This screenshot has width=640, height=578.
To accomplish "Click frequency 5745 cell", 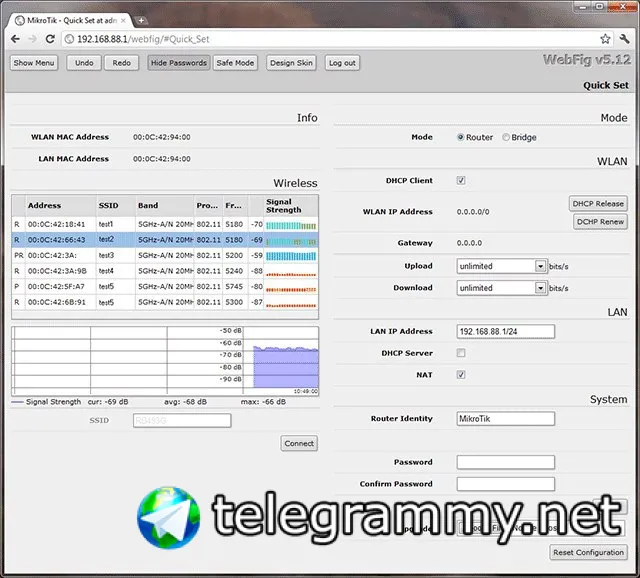I will click(234, 287).
